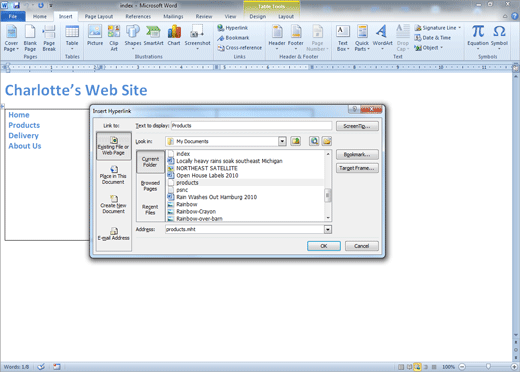Switch to the Page Layout tab
The width and height of the screenshot is (520, 372).
pyautogui.click(x=99, y=16)
